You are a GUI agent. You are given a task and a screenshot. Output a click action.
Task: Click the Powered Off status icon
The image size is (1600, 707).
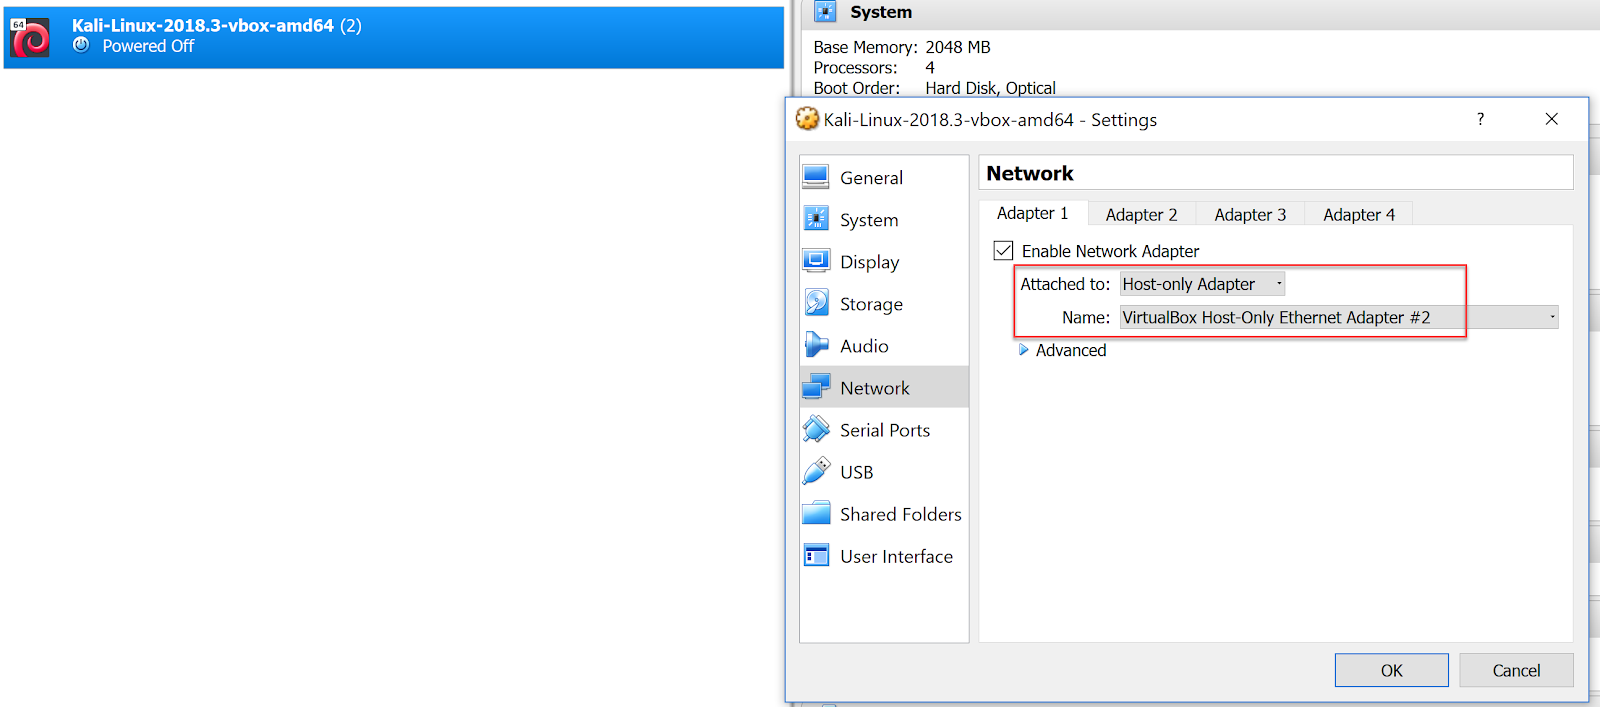[x=81, y=45]
